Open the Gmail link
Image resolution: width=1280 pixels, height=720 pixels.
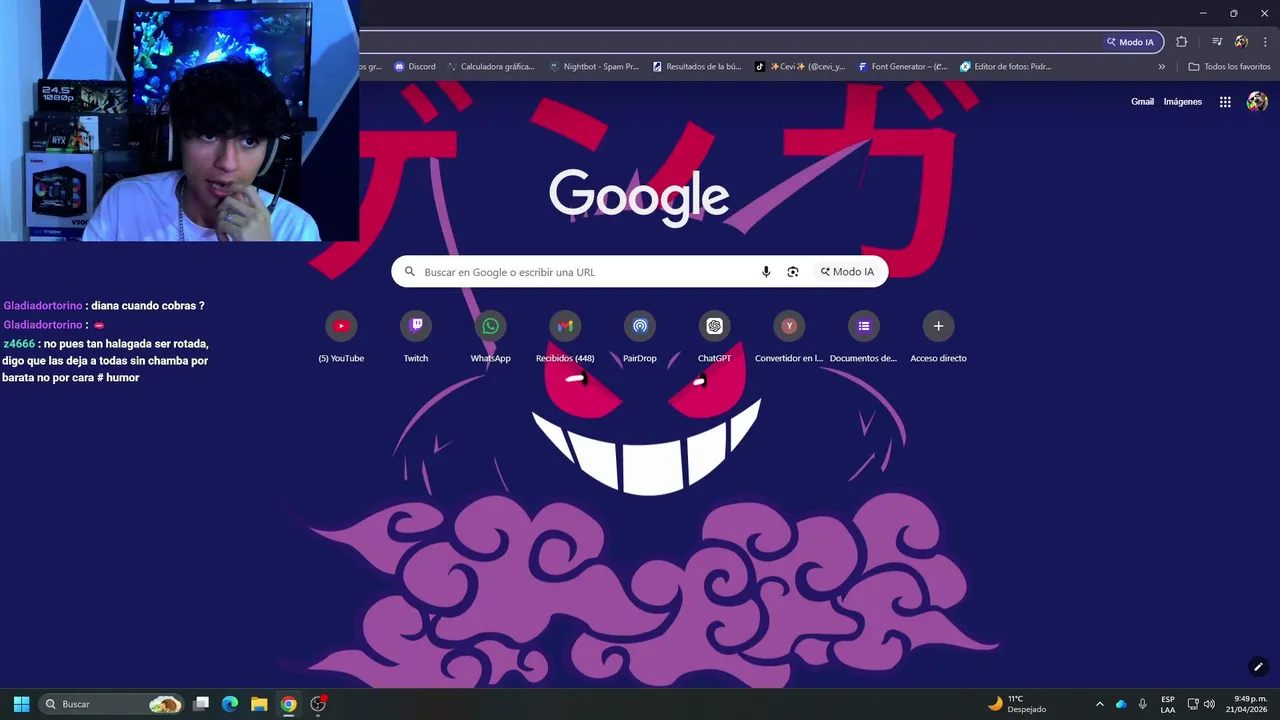coord(1142,102)
